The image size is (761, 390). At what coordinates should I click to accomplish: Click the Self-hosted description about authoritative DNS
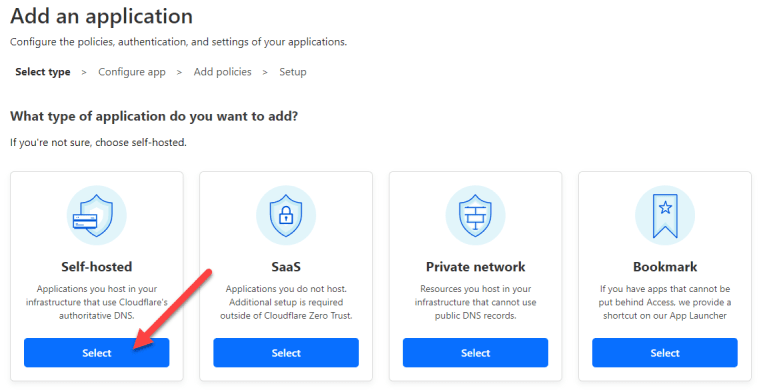point(97,302)
